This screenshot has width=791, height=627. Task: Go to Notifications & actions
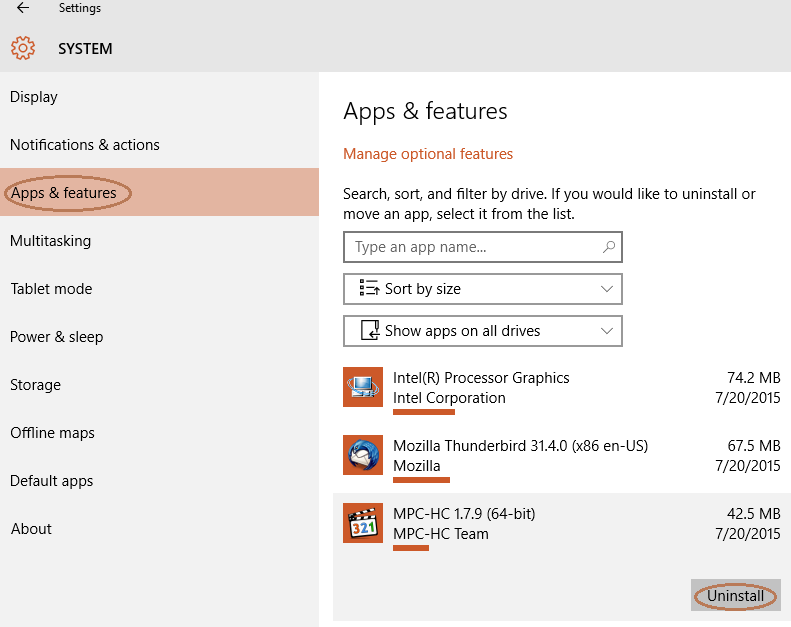(x=85, y=145)
